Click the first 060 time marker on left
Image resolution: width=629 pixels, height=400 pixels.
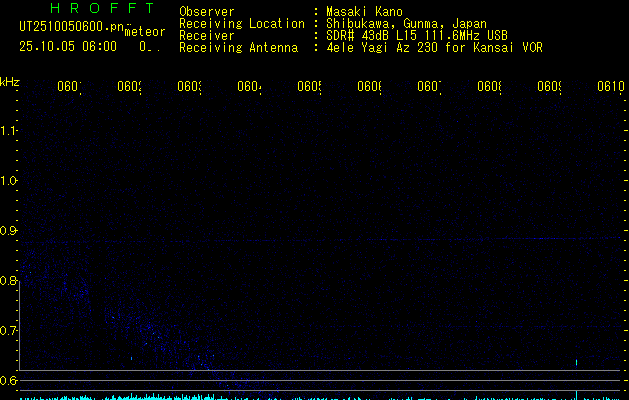tap(68, 87)
